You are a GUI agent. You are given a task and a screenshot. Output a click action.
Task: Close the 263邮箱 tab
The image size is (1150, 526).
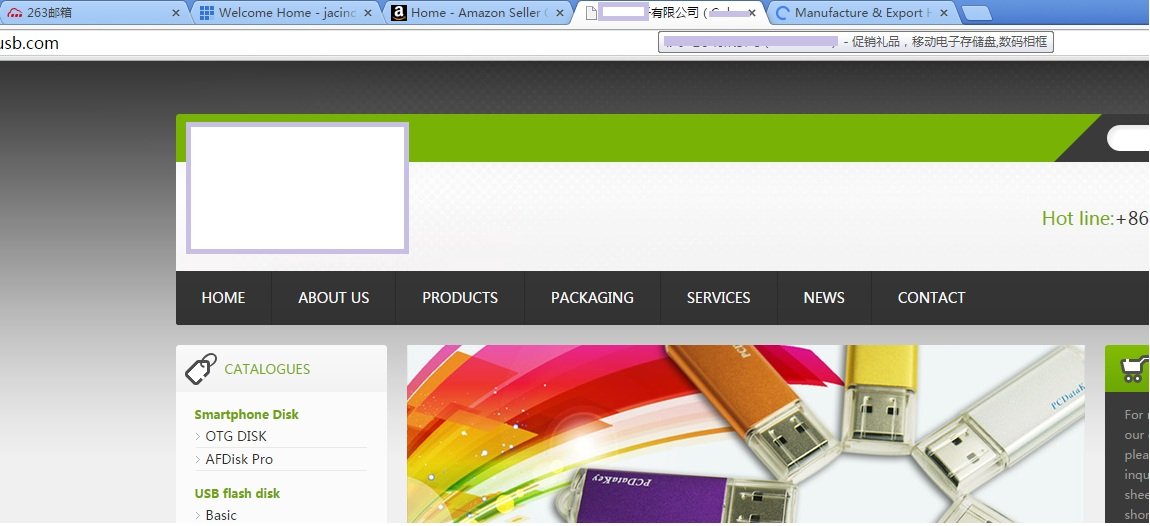pos(176,13)
